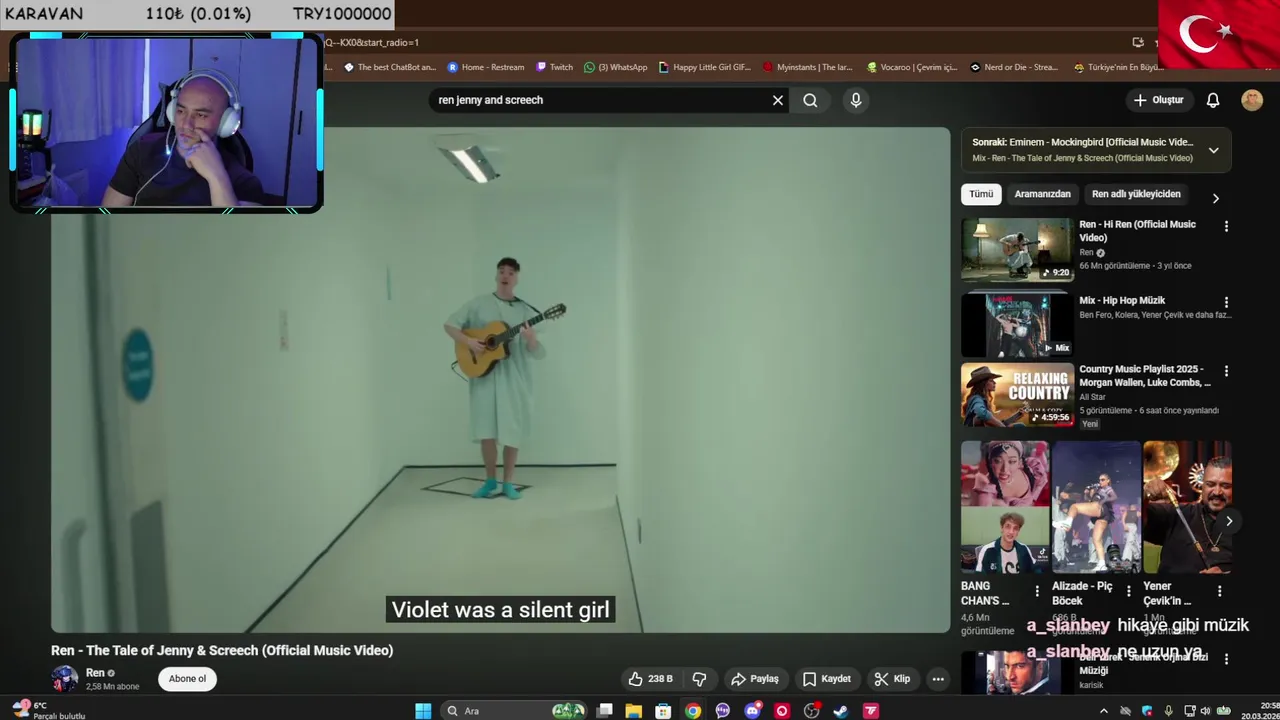Open 'Happy Little Girl GIF' bookmark
The height and width of the screenshot is (720, 1280).
(x=705, y=67)
